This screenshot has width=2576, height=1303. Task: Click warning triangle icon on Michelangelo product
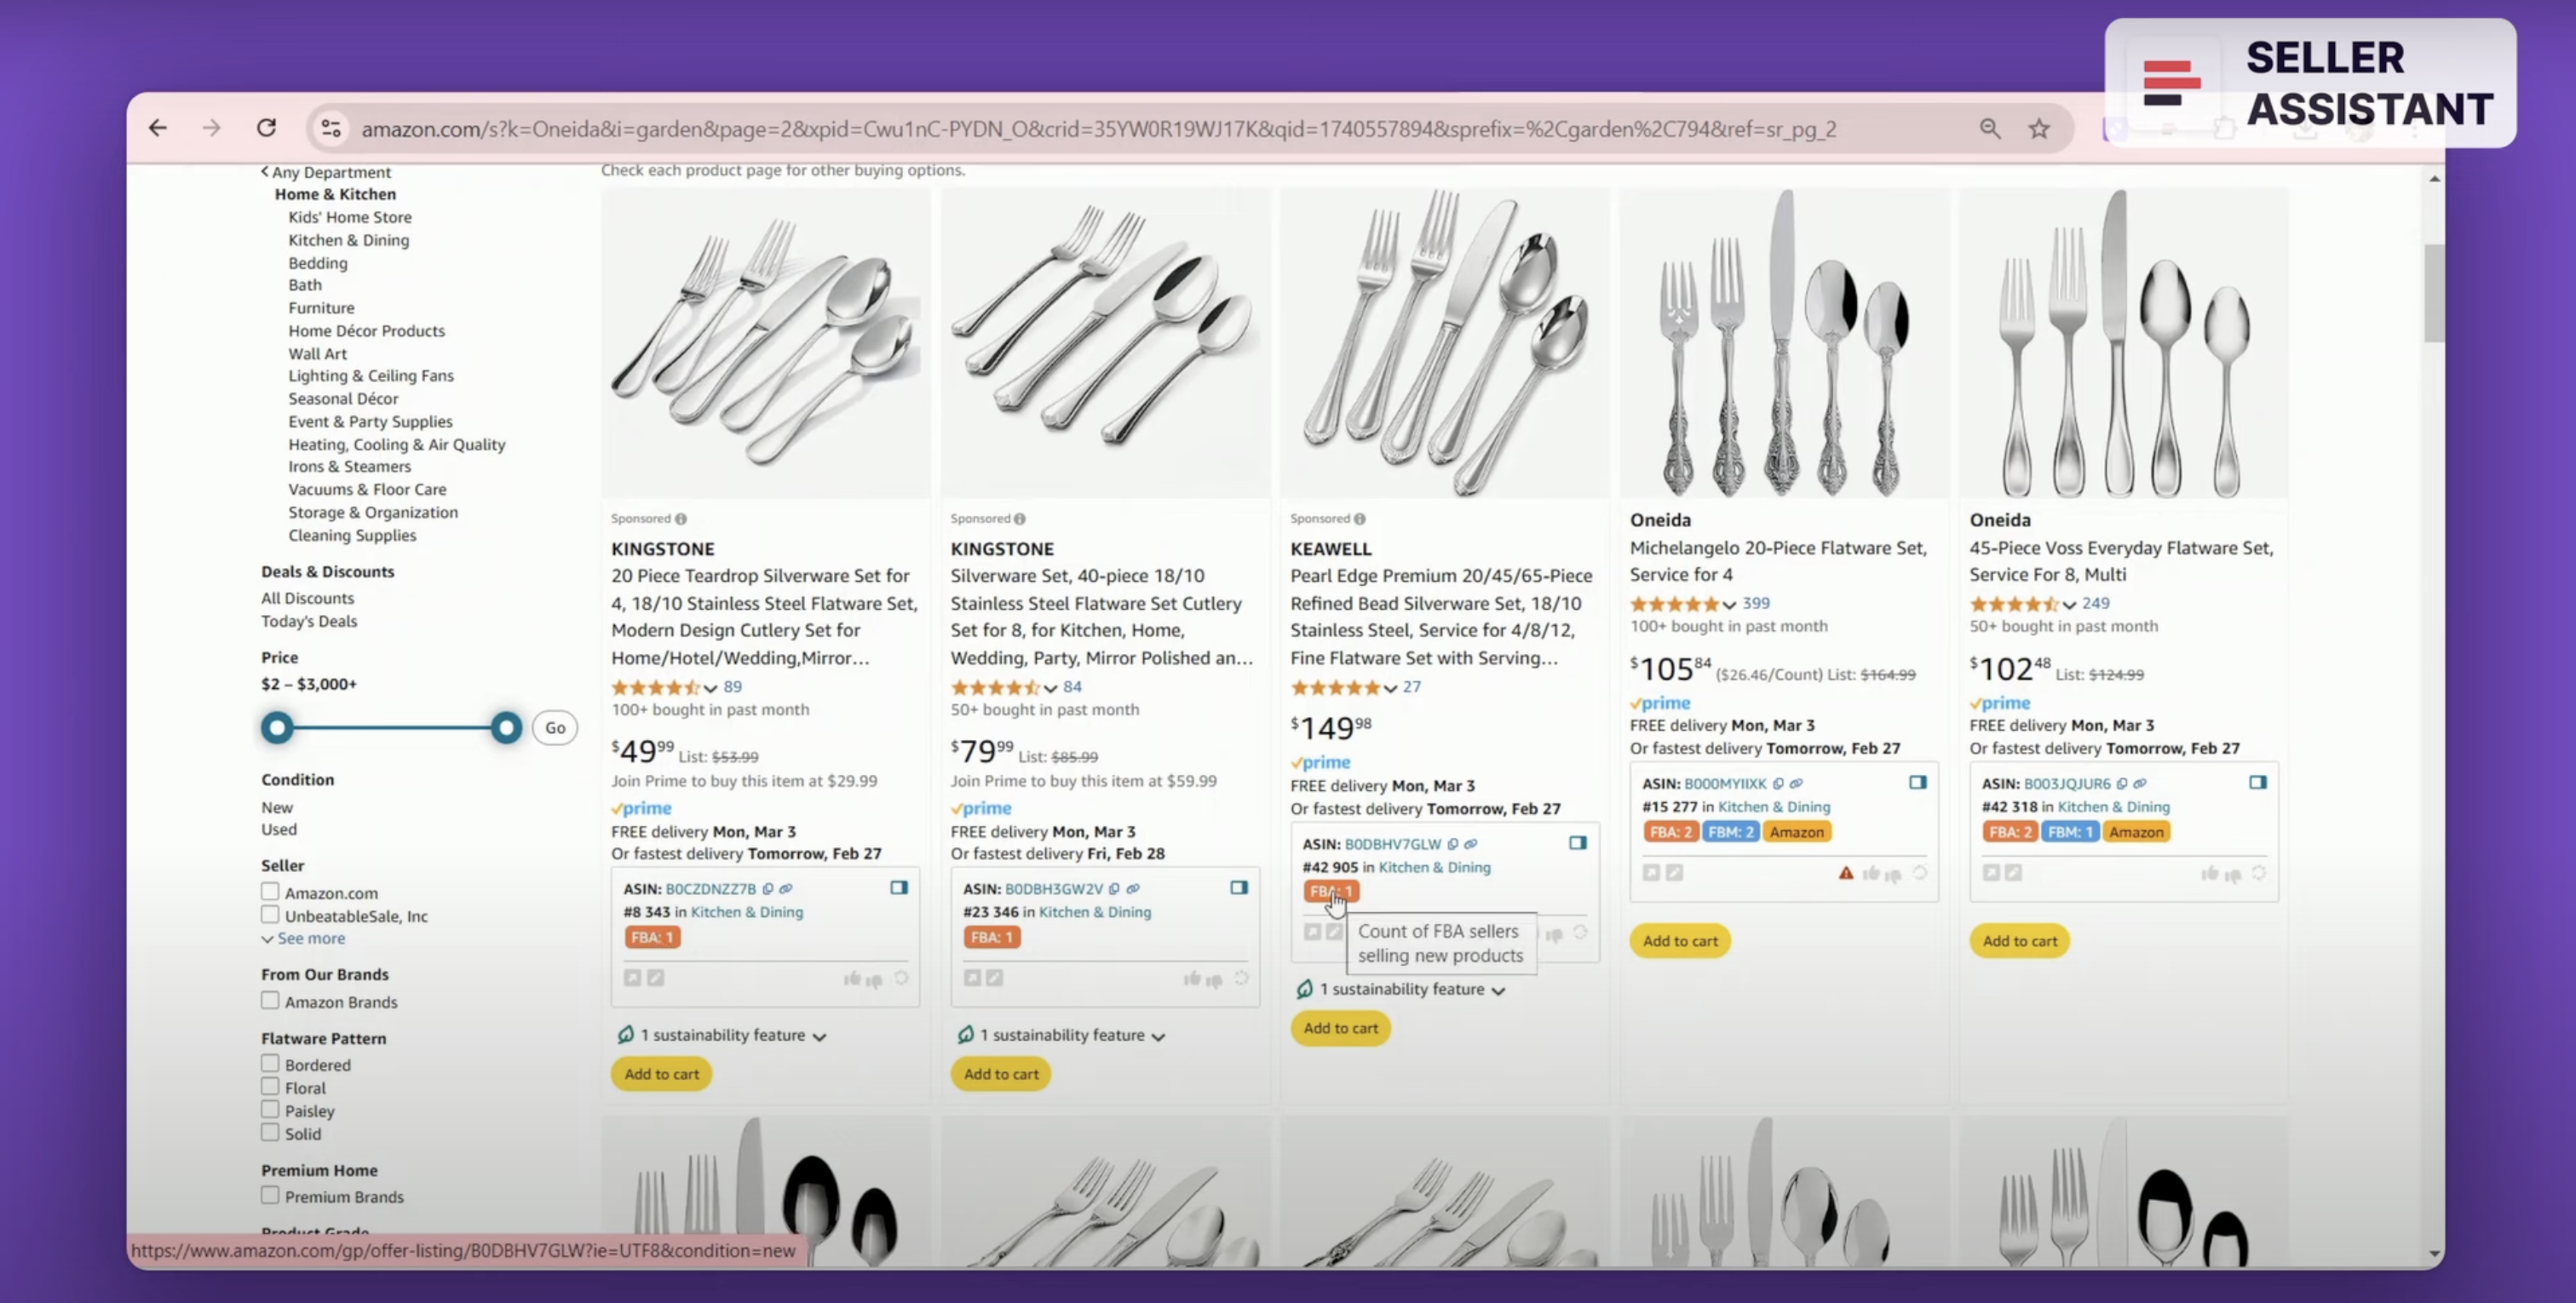pyautogui.click(x=1846, y=873)
